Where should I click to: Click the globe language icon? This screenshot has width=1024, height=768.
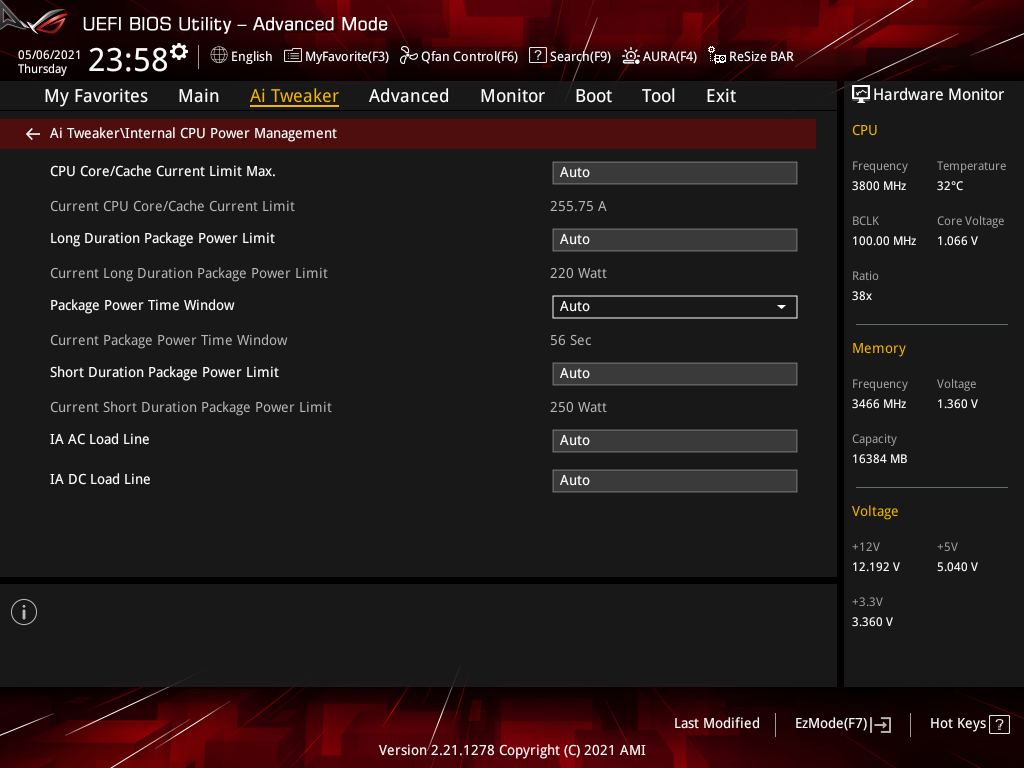[x=219, y=56]
